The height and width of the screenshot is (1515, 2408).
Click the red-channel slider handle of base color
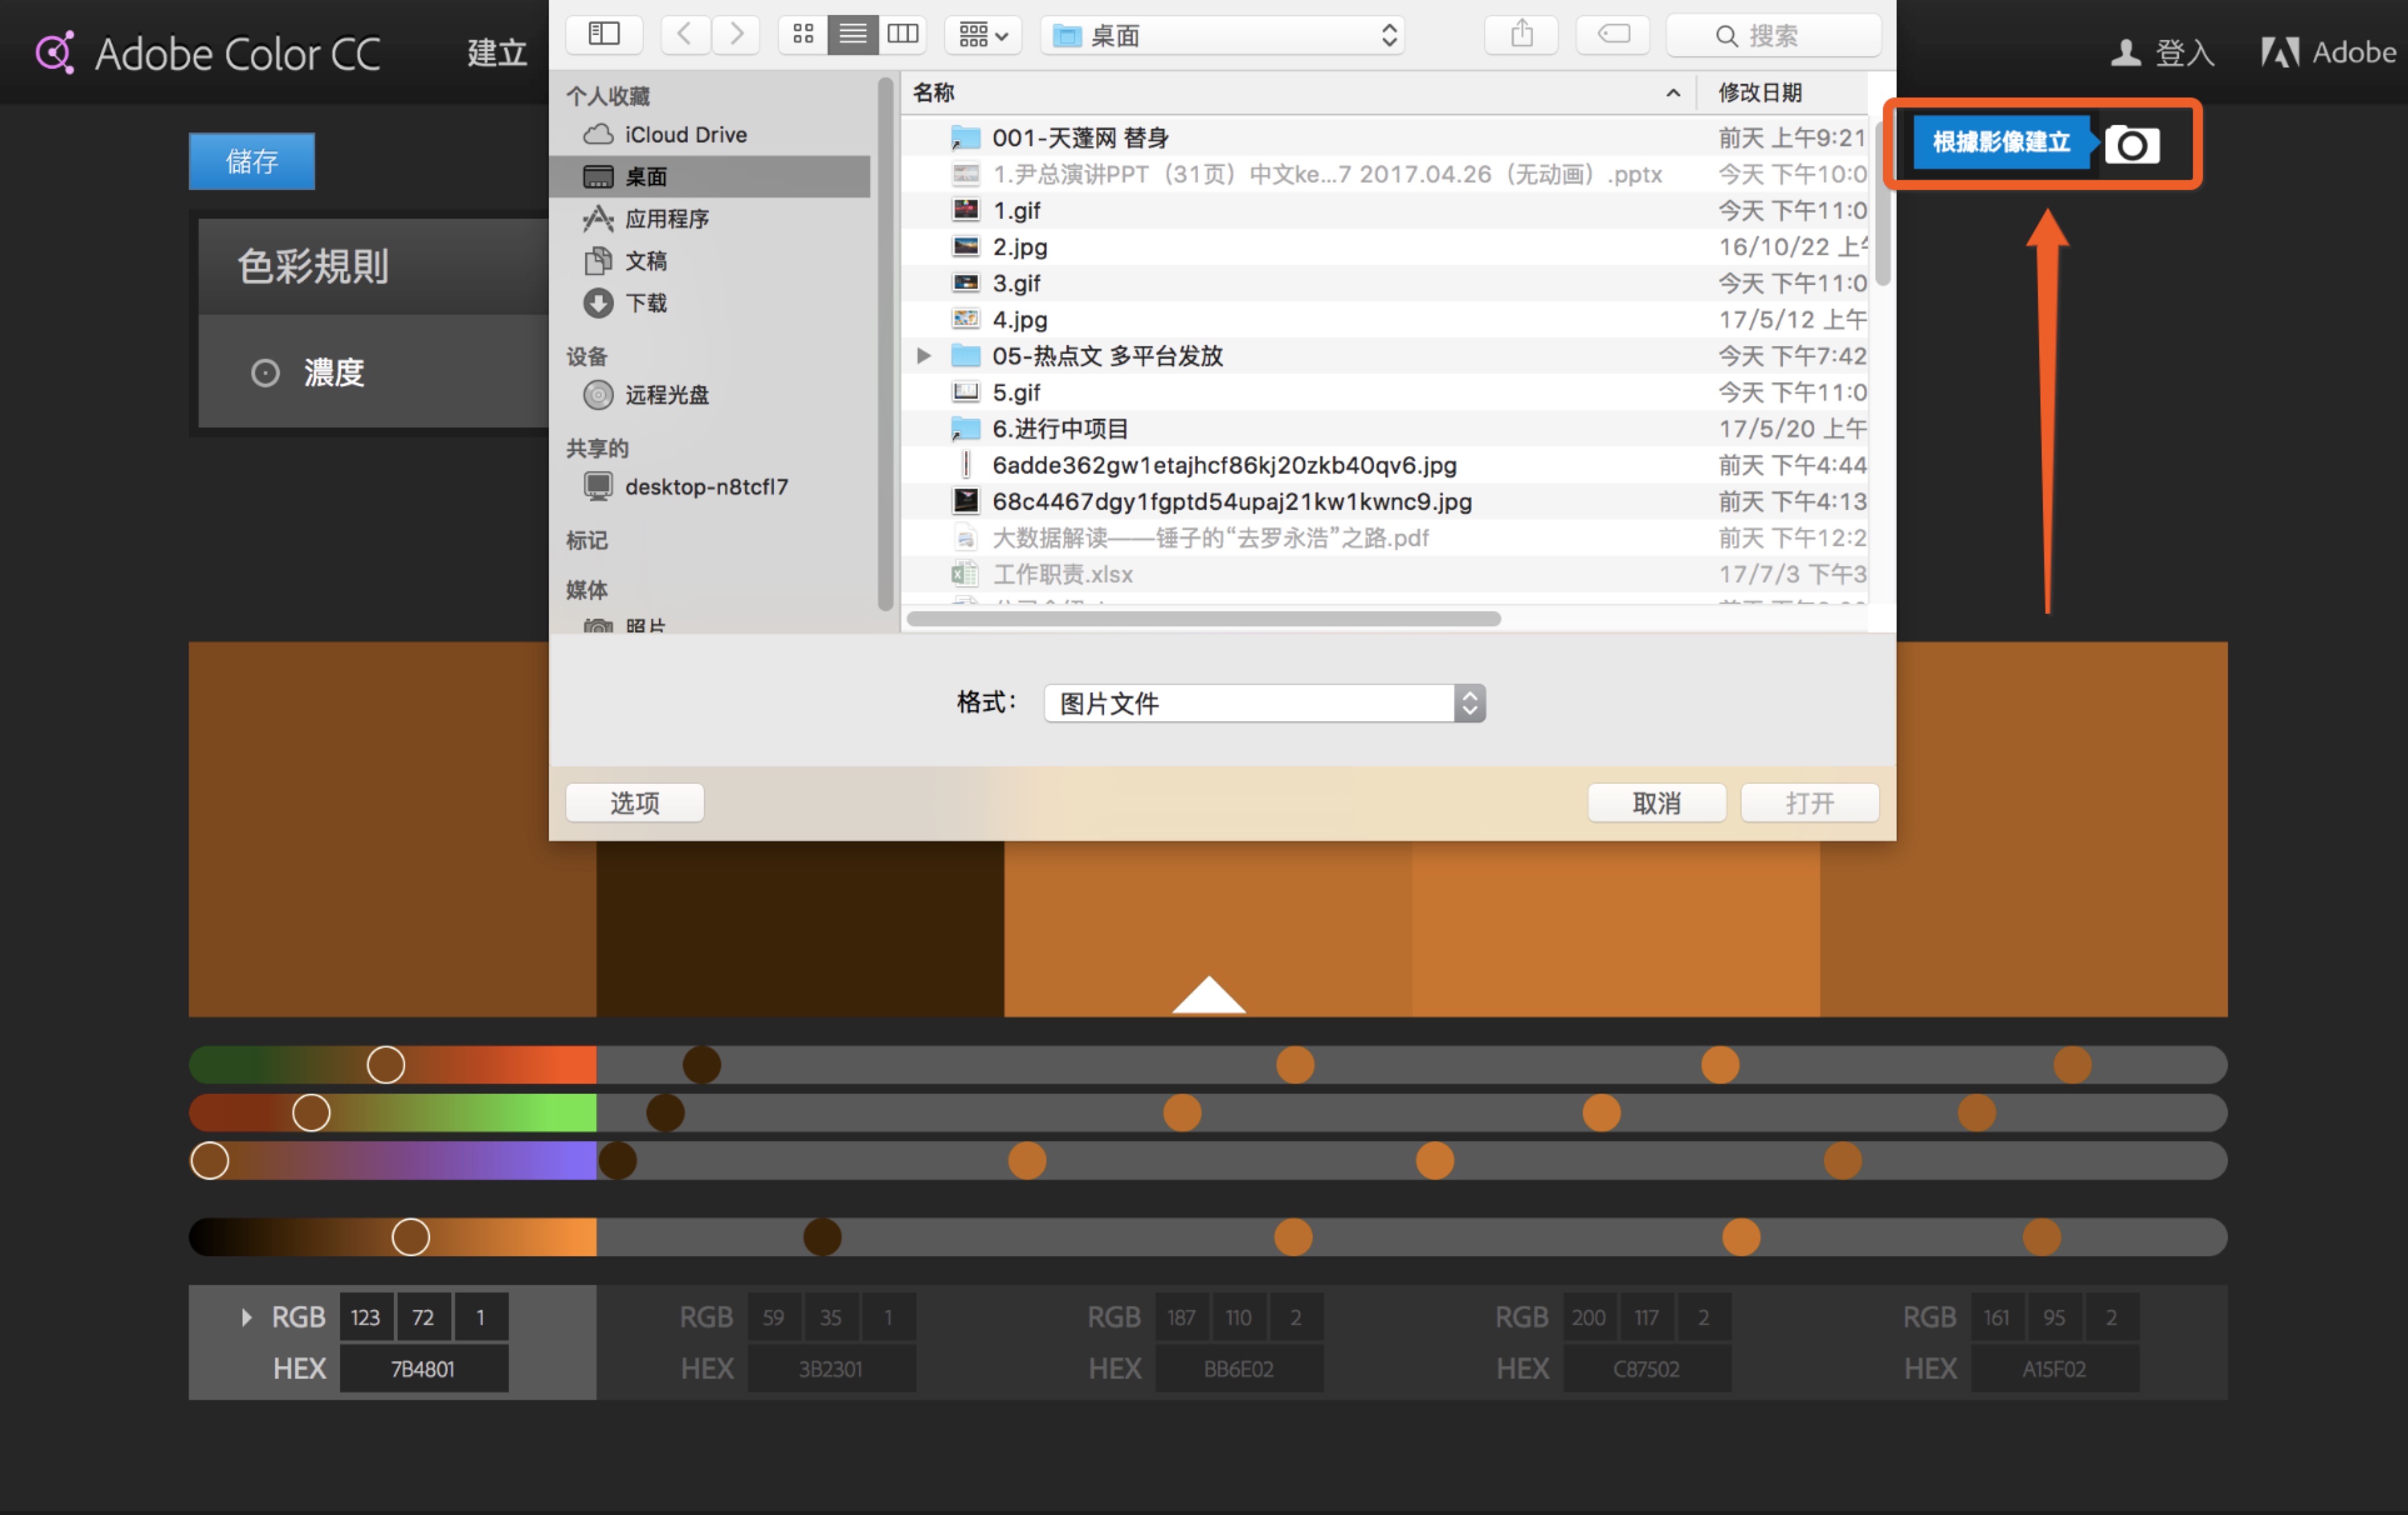click(x=386, y=1064)
